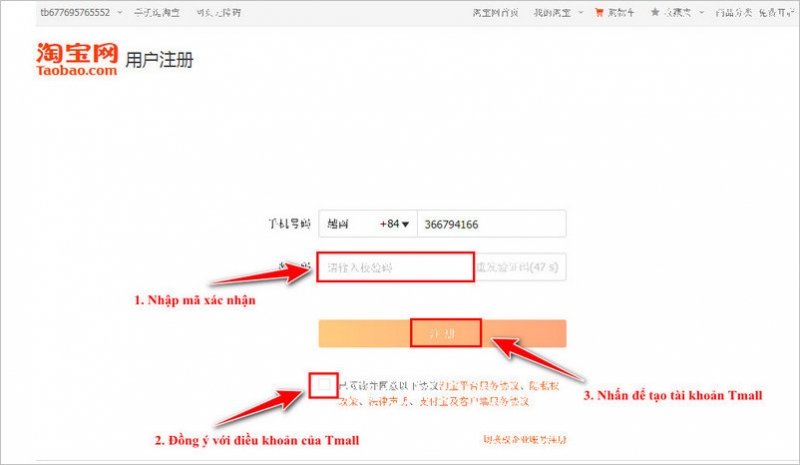Screen dimensions: 800x465
Task: Open the legal statement link
Action: pos(391,402)
